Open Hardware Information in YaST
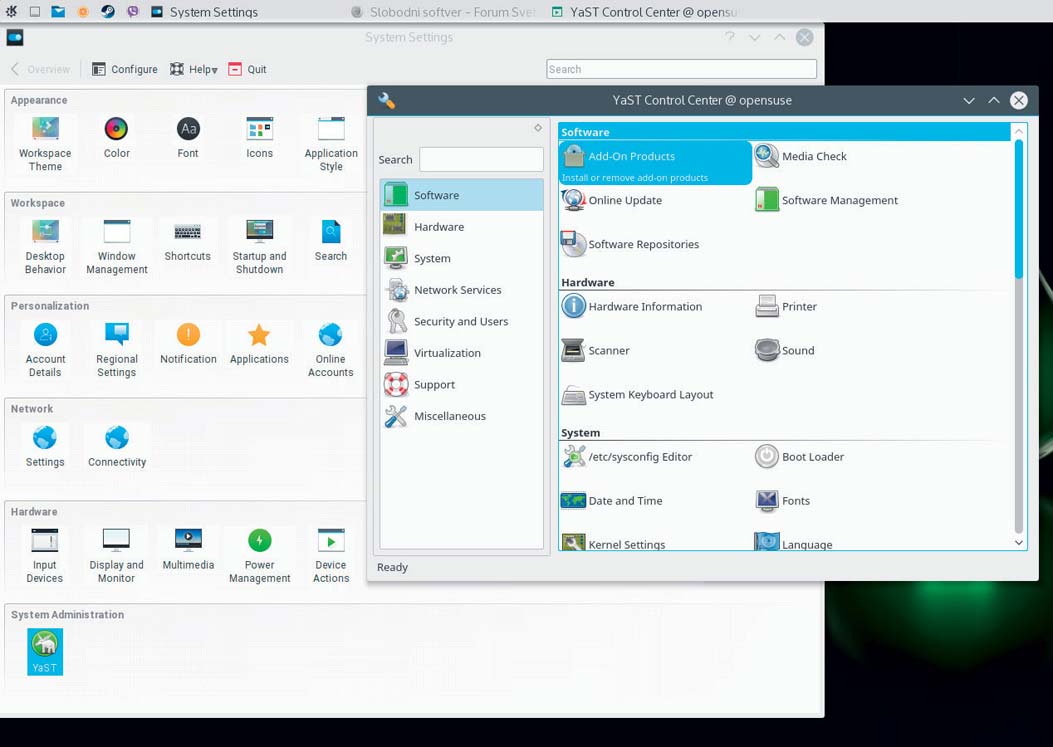This screenshot has width=1053, height=747. click(631, 306)
